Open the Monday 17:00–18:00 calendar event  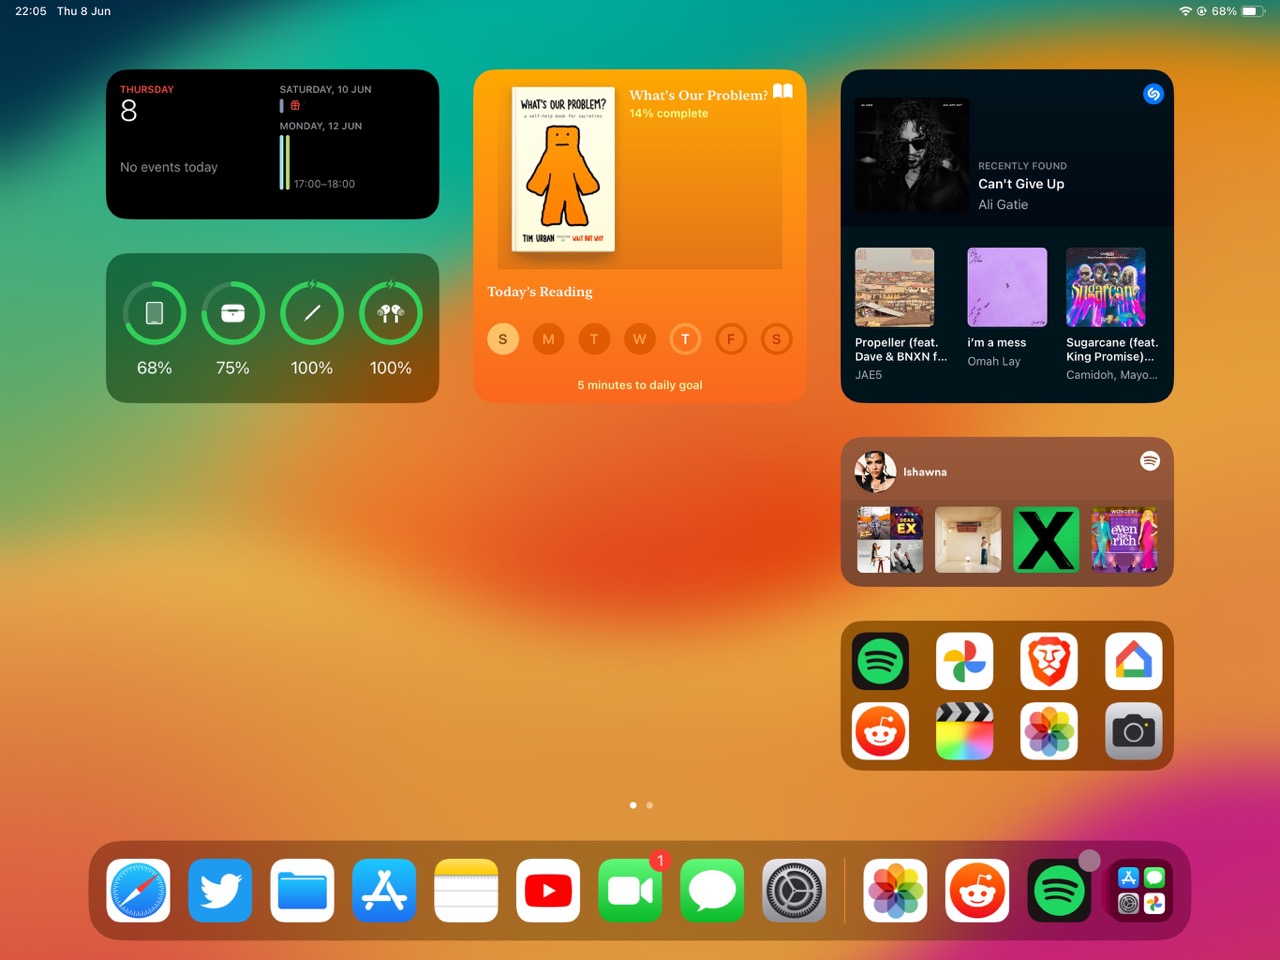pos(318,163)
